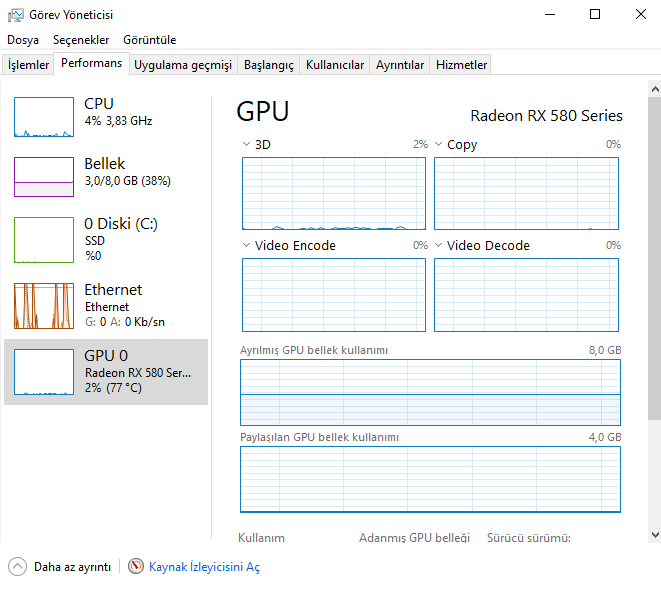Select the CPU usage graph thumbnail
661x590 pixels.
tap(43, 117)
